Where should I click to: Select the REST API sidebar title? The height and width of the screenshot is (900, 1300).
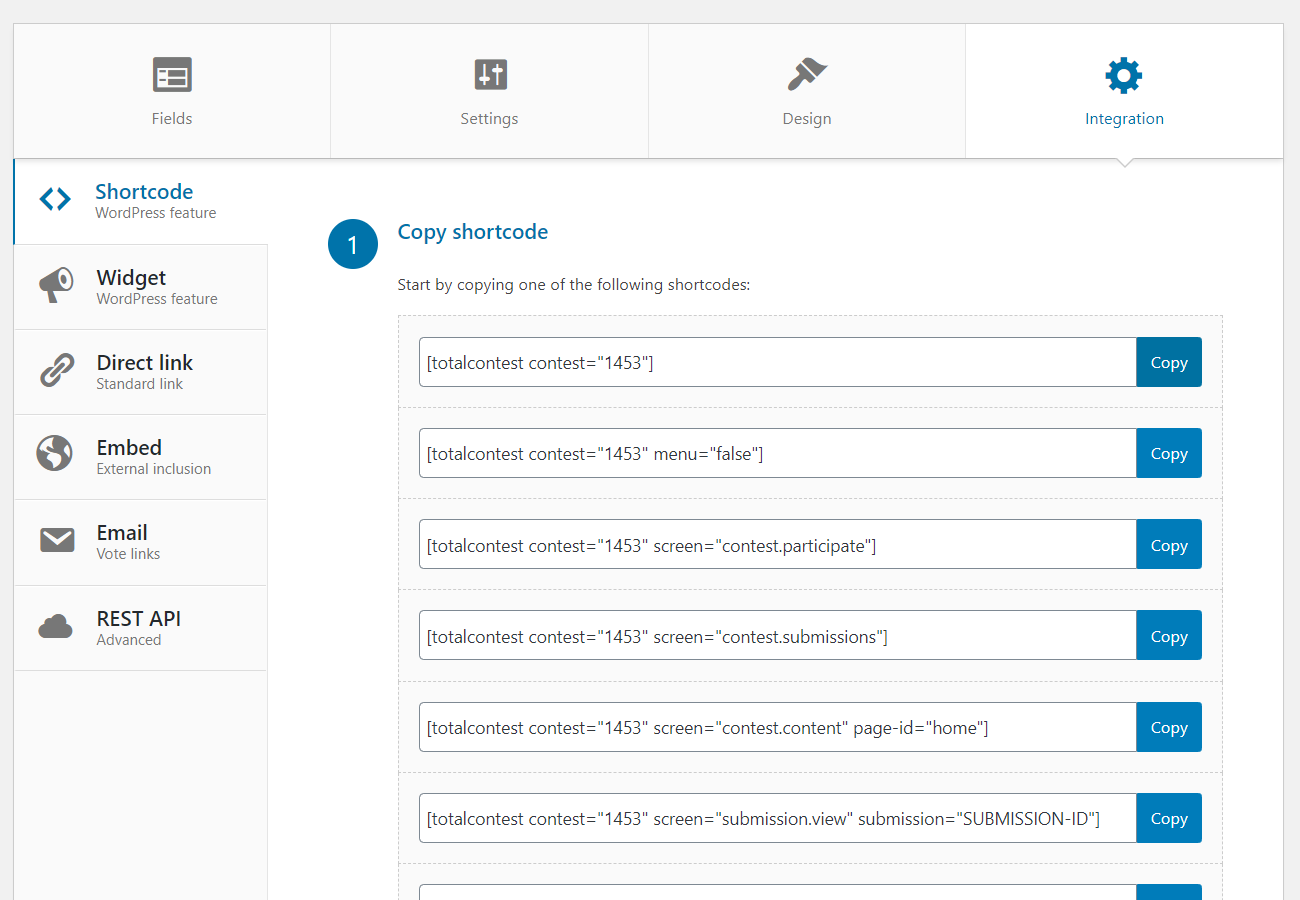point(139,619)
